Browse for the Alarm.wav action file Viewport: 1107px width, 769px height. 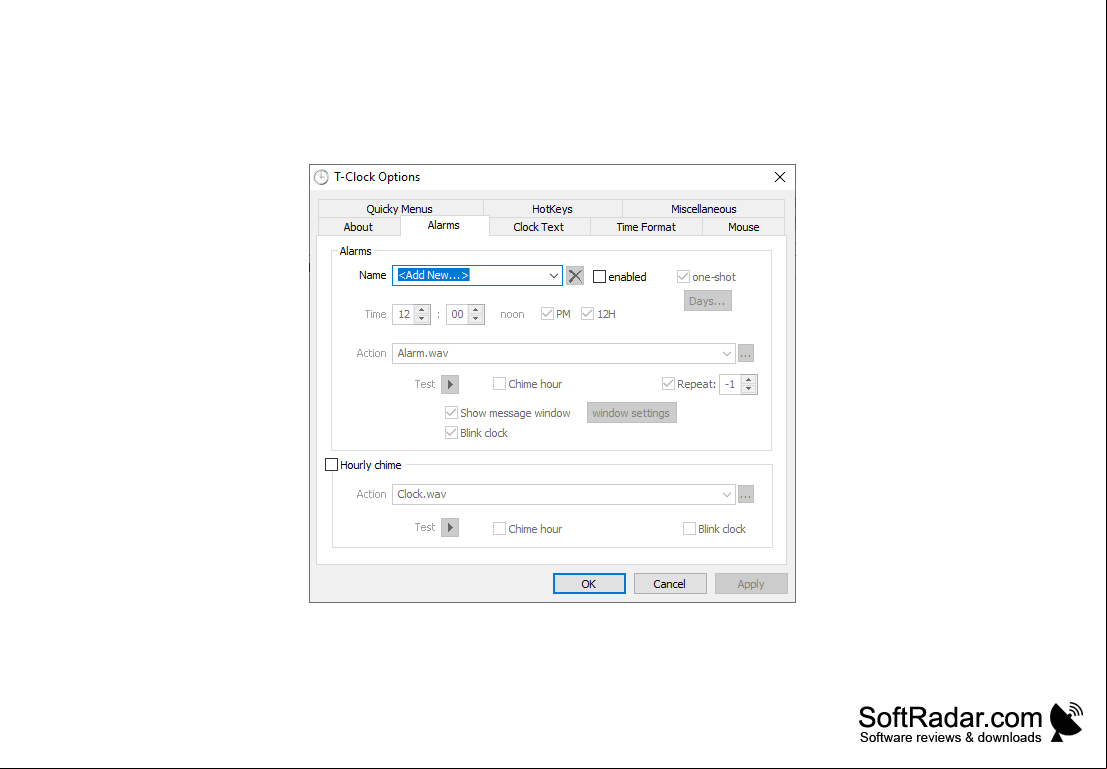click(x=746, y=353)
